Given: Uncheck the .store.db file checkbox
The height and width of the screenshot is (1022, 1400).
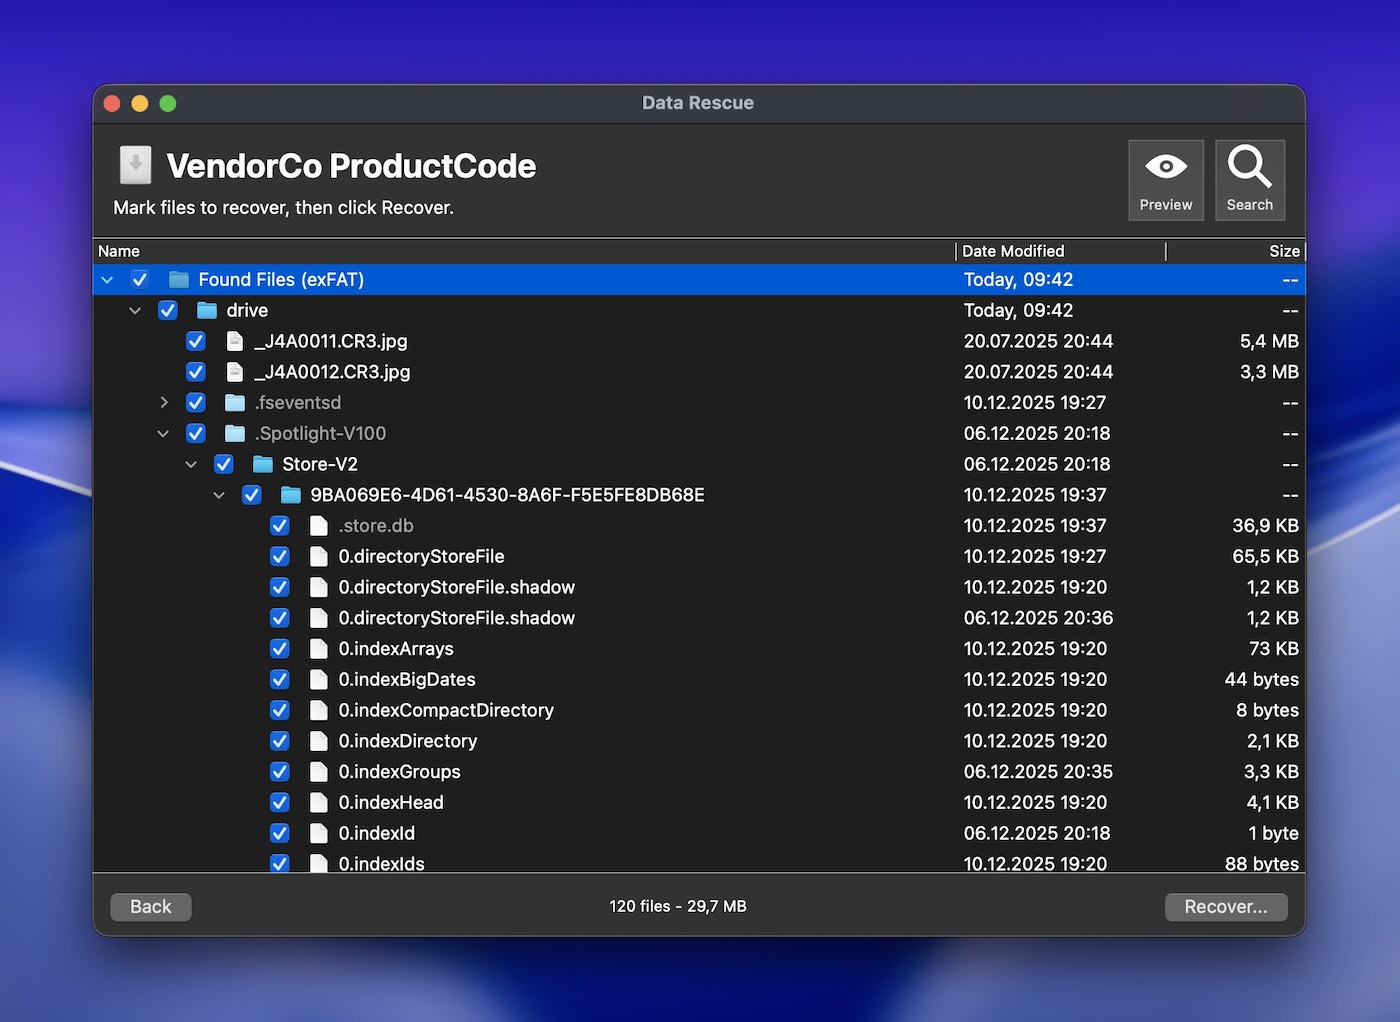Looking at the screenshot, I should [x=280, y=527].
